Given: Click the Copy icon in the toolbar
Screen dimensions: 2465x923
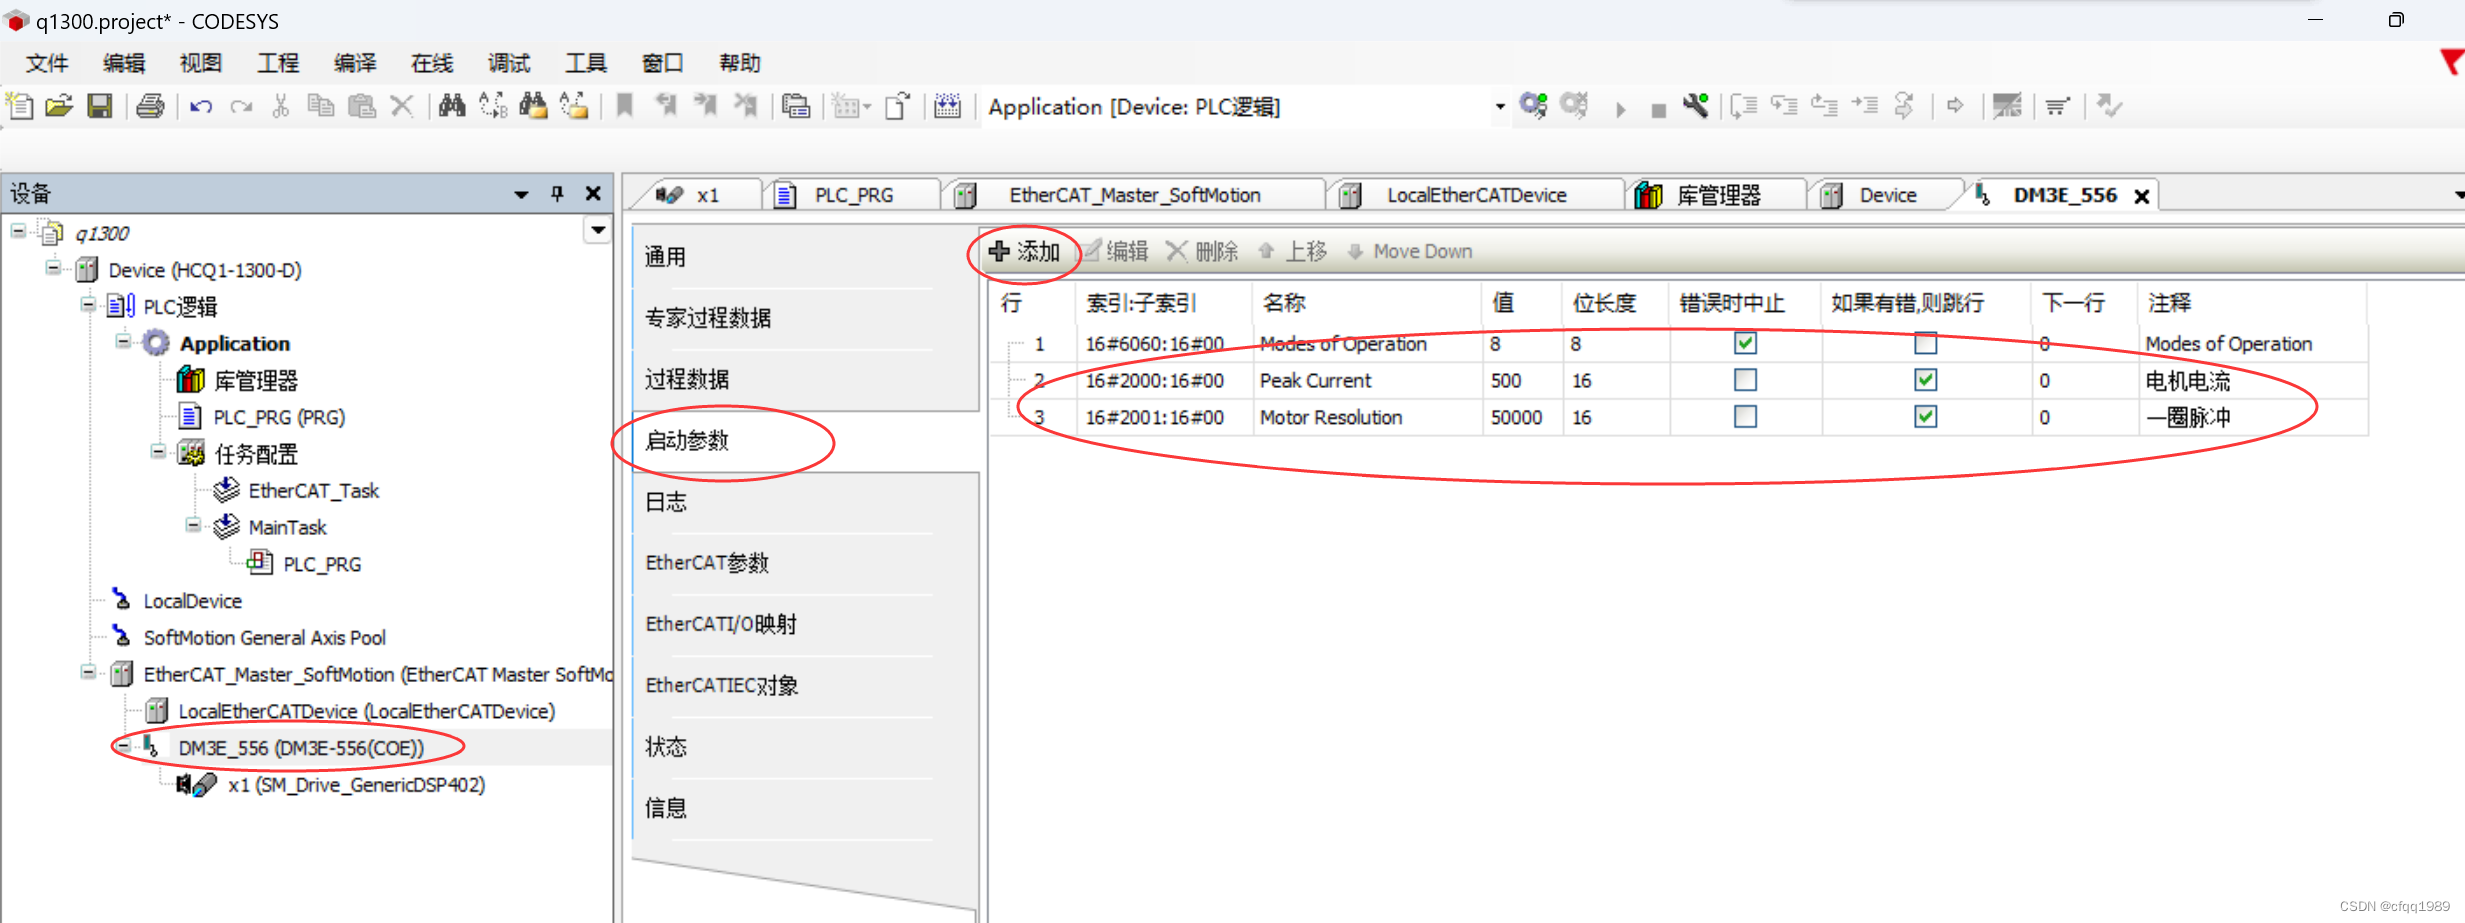Looking at the screenshot, I should pyautogui.click(x=320, y=106).
